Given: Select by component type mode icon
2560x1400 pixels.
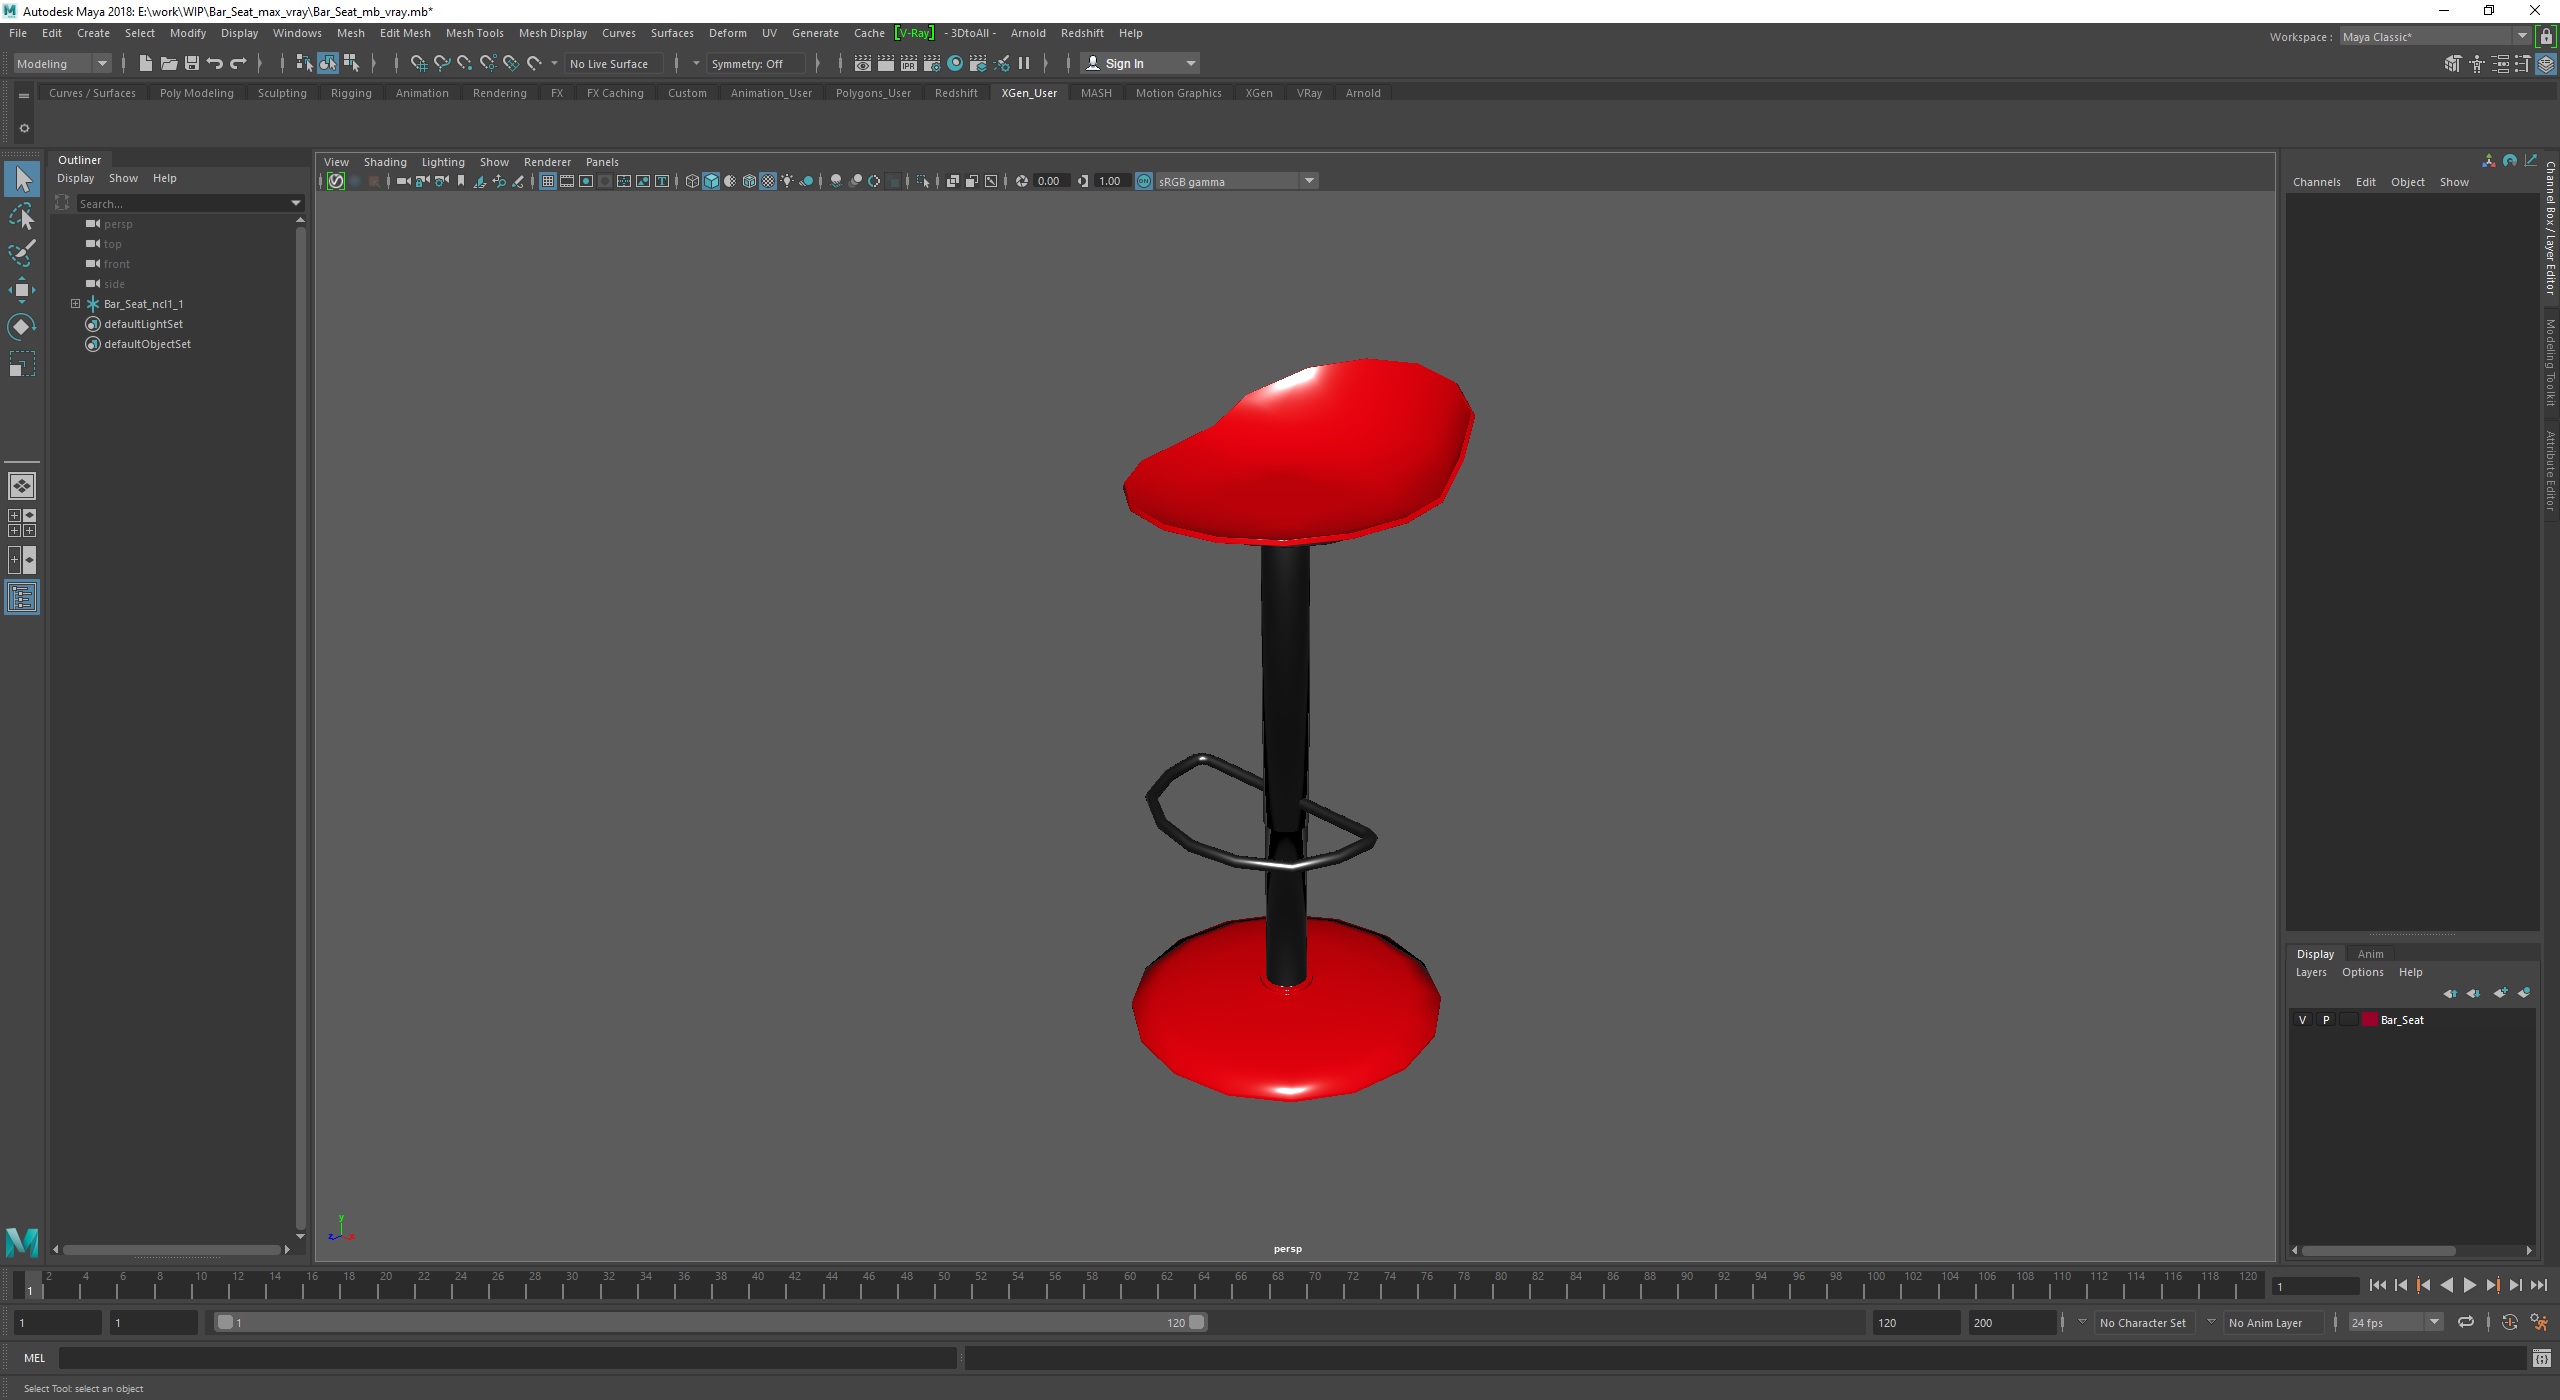Looking at the screenshot, I should pyautogui.click(x=351, y=63).
